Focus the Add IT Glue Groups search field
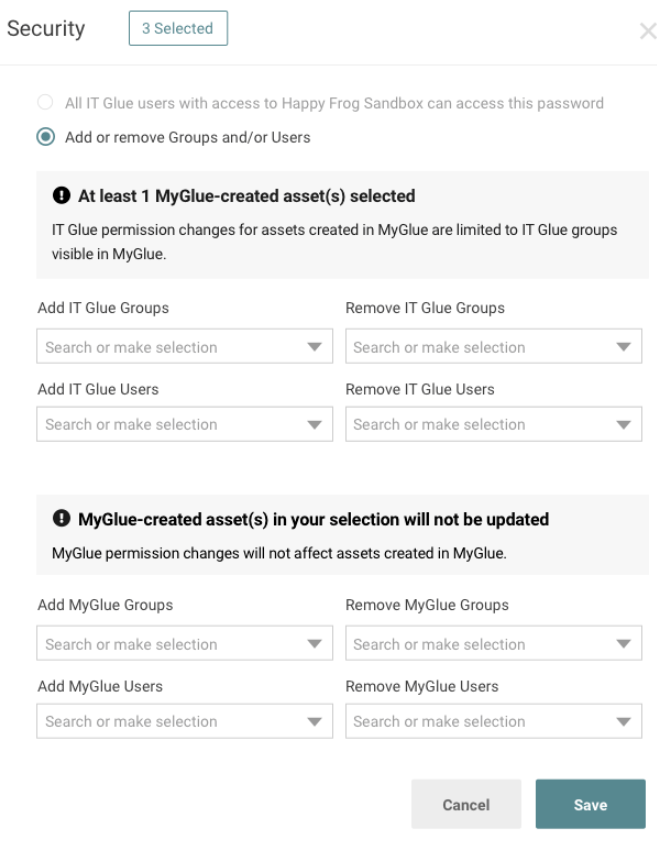The width and height of the screenshot is (657, 841). [x=184, y=346]
